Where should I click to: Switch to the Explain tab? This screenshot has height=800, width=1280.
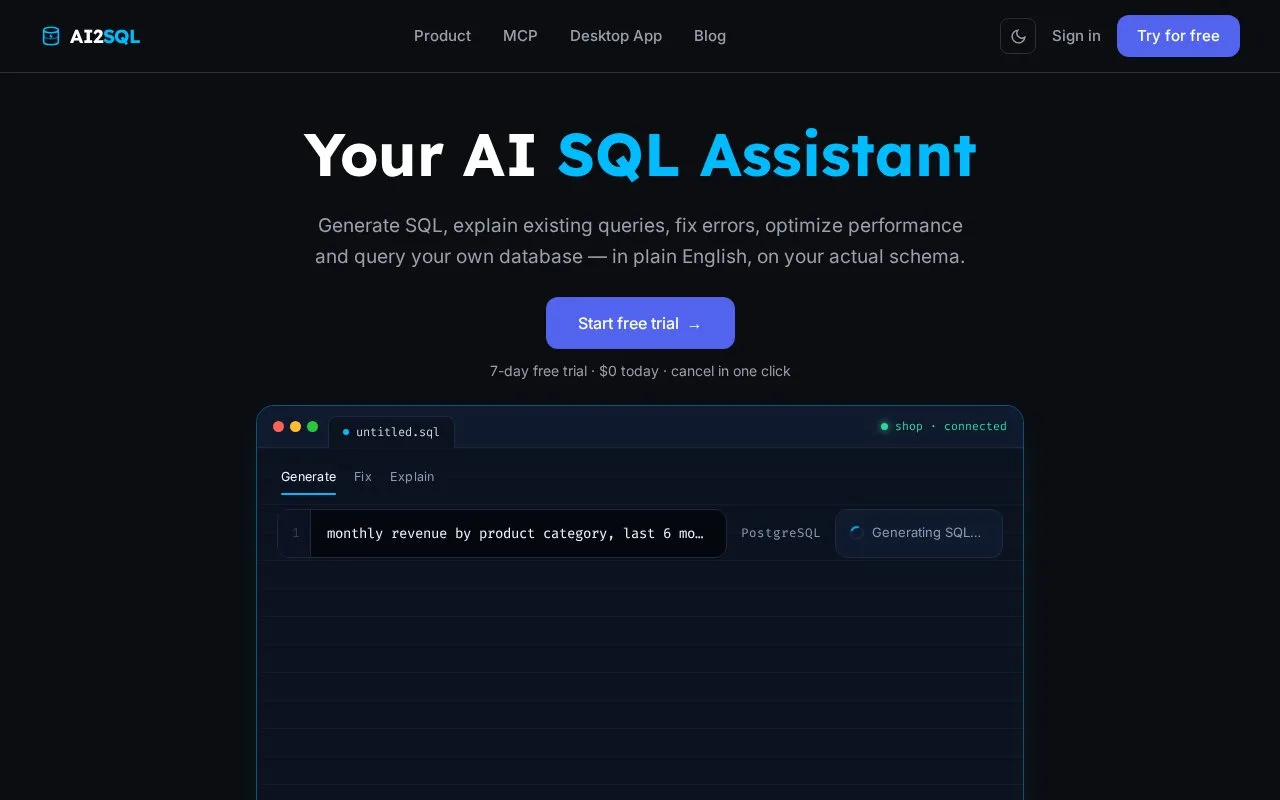click(x=412, y=477)
